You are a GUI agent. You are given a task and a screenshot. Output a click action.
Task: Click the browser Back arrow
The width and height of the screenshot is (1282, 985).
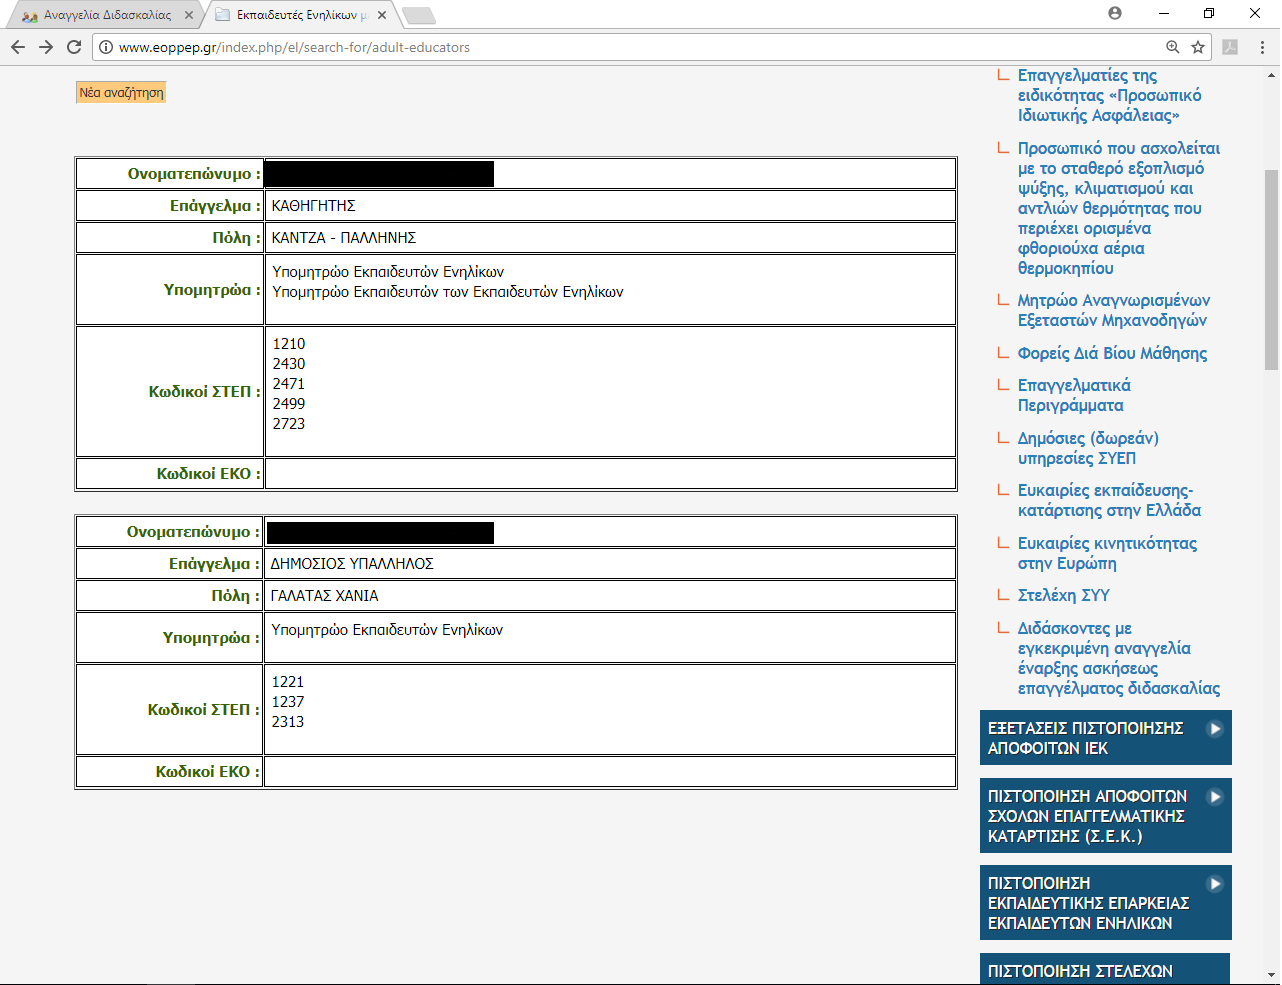18,47
